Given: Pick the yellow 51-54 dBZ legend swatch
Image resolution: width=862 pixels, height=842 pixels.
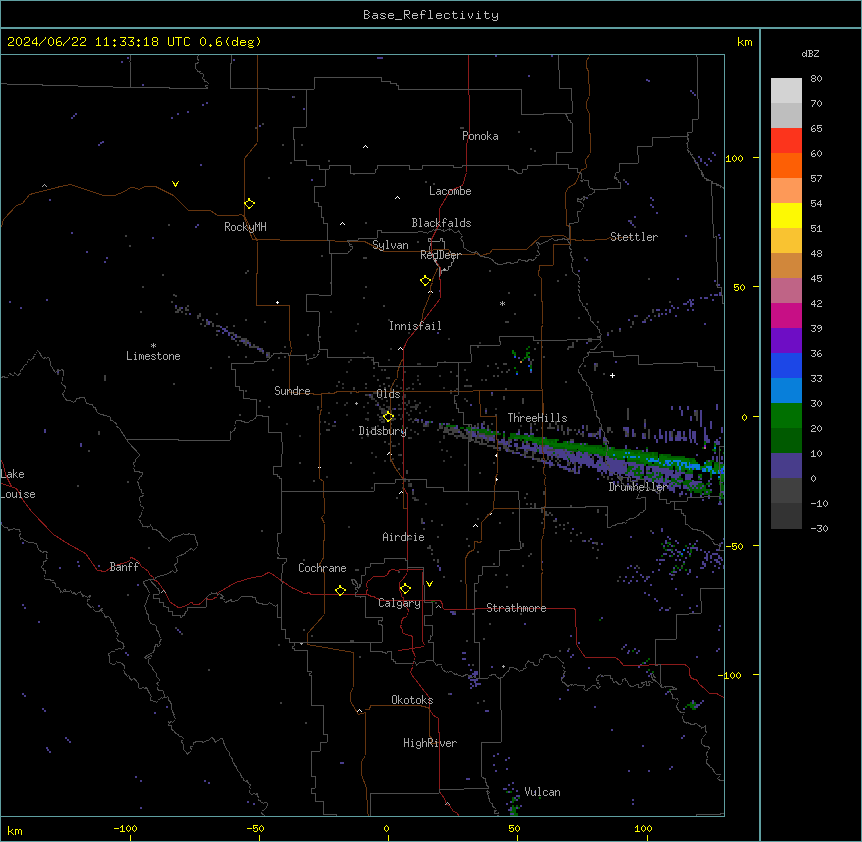Looking at the screenshot, I should coord(786,215).
